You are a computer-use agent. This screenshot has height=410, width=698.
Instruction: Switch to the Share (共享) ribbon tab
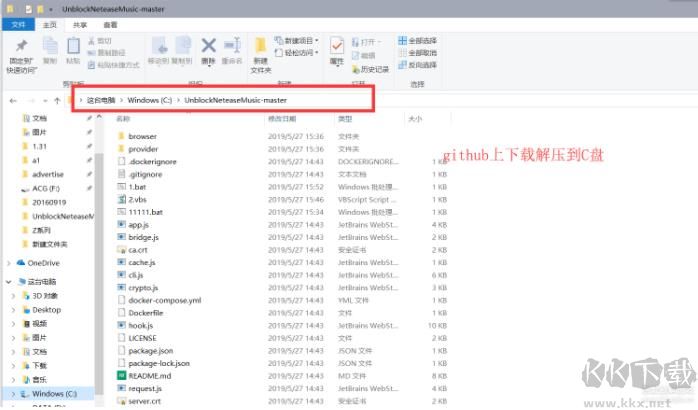coord(80,24)
